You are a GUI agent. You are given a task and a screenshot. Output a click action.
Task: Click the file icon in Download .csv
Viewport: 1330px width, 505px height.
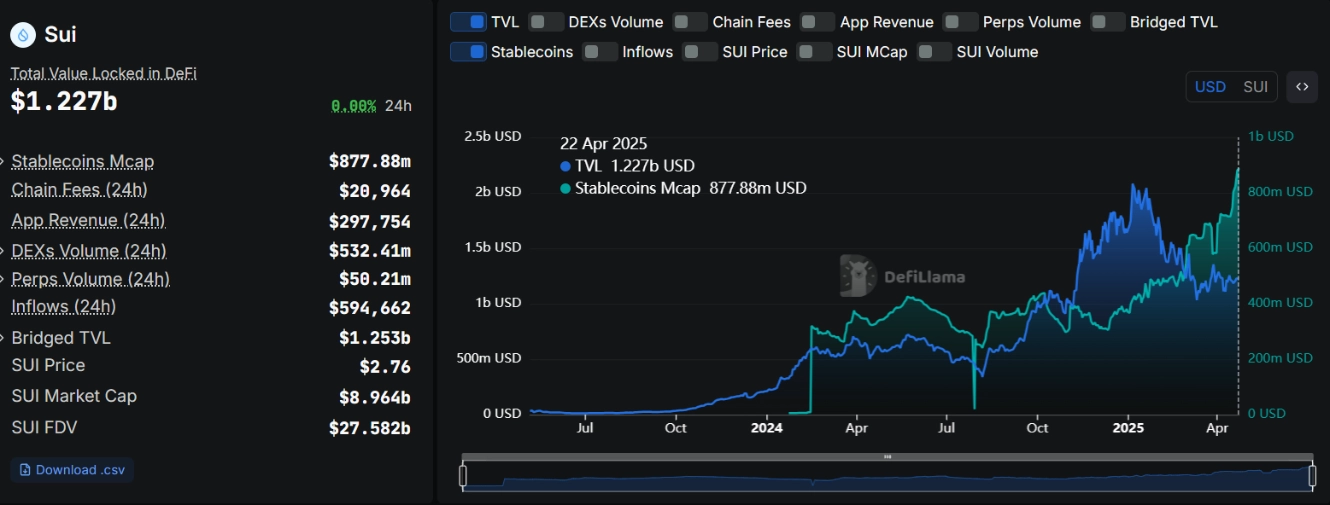(26, 470)
